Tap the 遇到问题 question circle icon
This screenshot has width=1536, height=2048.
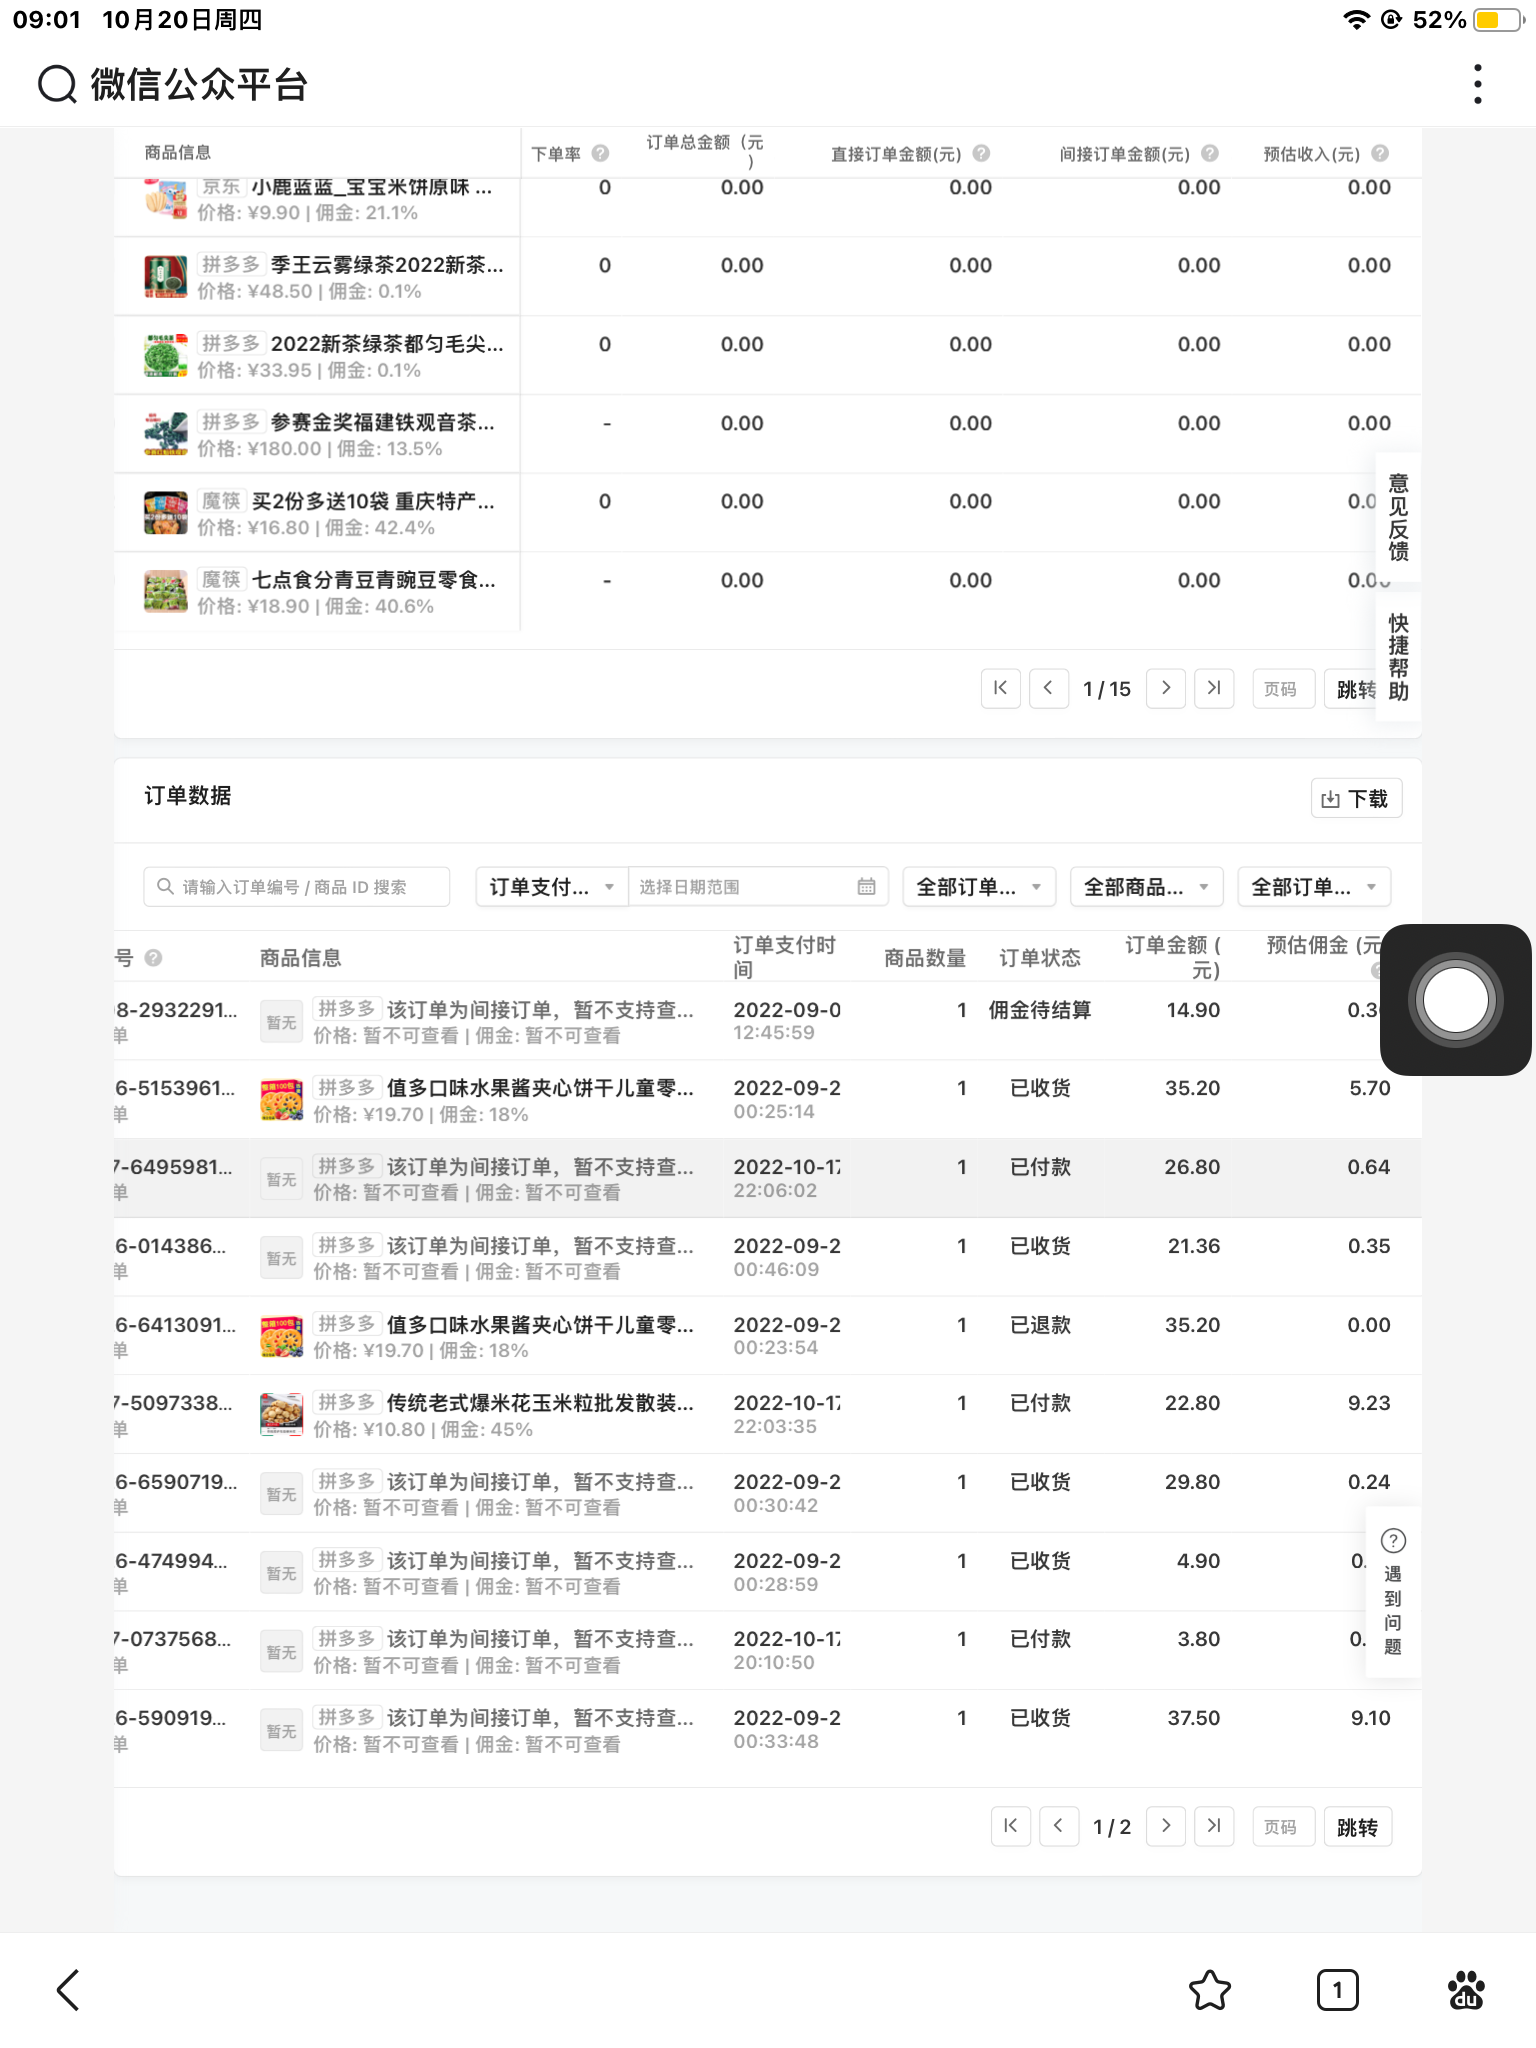point(1393,1540)
